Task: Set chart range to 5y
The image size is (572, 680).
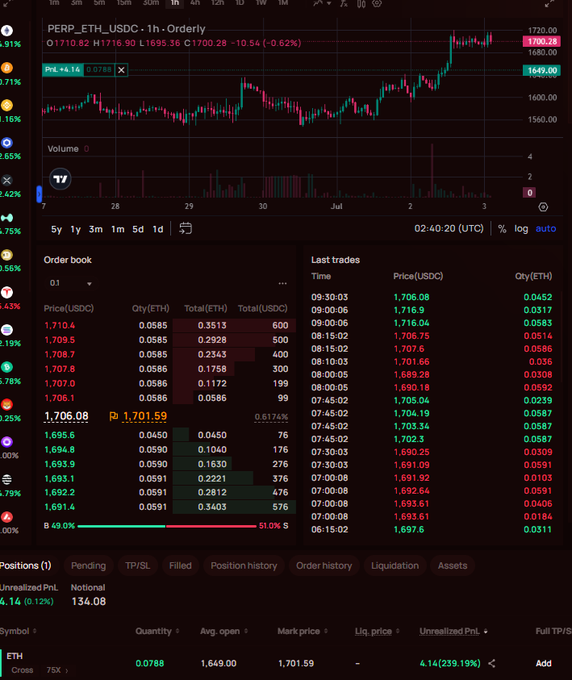Action: [x=56, y=229]
